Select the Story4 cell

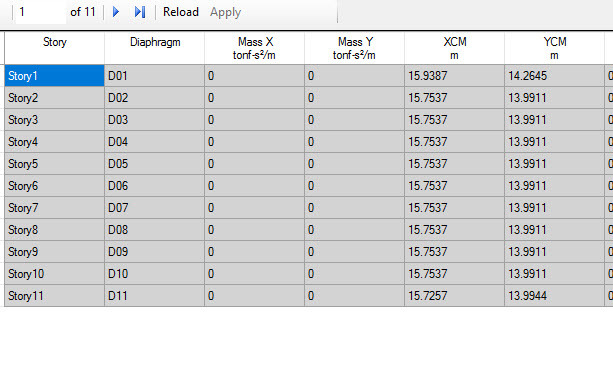click(x=54, y=142)
